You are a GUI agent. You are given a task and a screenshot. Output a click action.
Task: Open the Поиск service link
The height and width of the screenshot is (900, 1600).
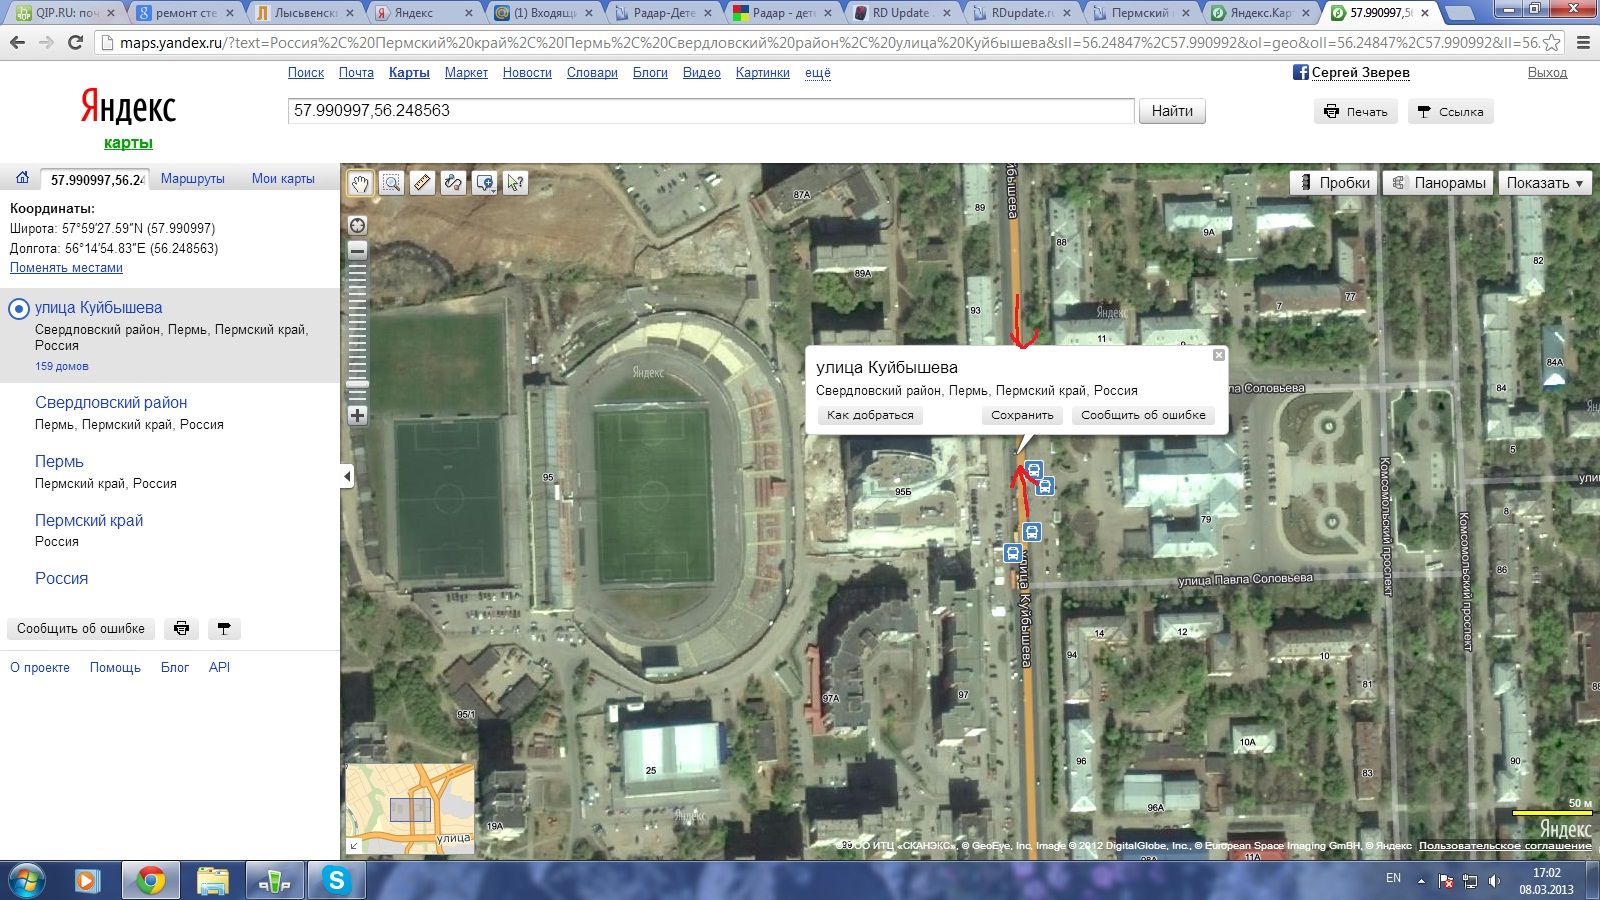click(306, 73)
